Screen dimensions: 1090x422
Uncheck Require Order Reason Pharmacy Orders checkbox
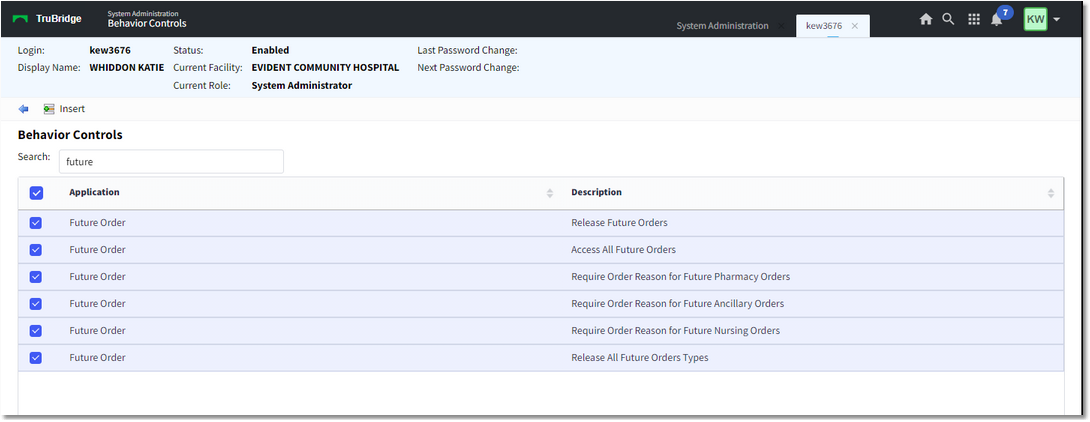tap(36, 277)
